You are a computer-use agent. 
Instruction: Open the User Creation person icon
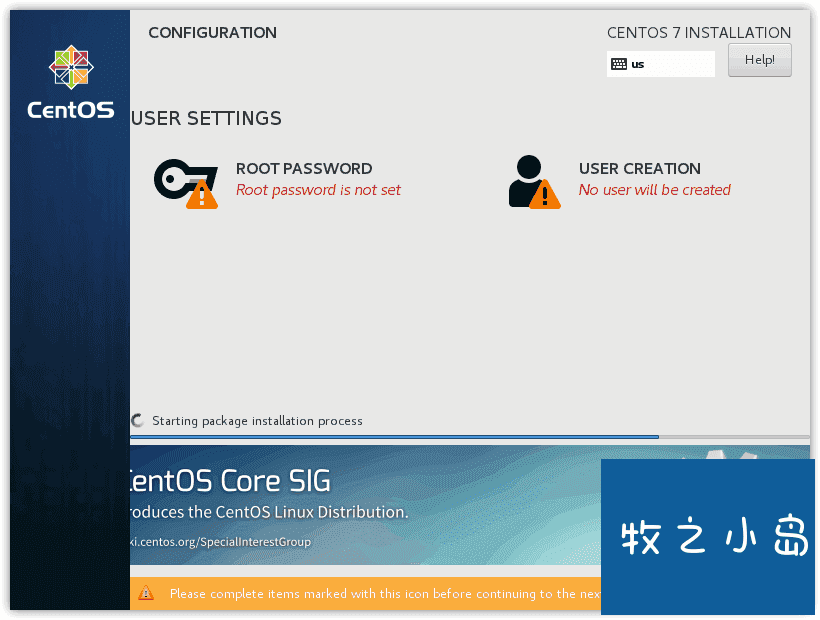tap(534, 182)
